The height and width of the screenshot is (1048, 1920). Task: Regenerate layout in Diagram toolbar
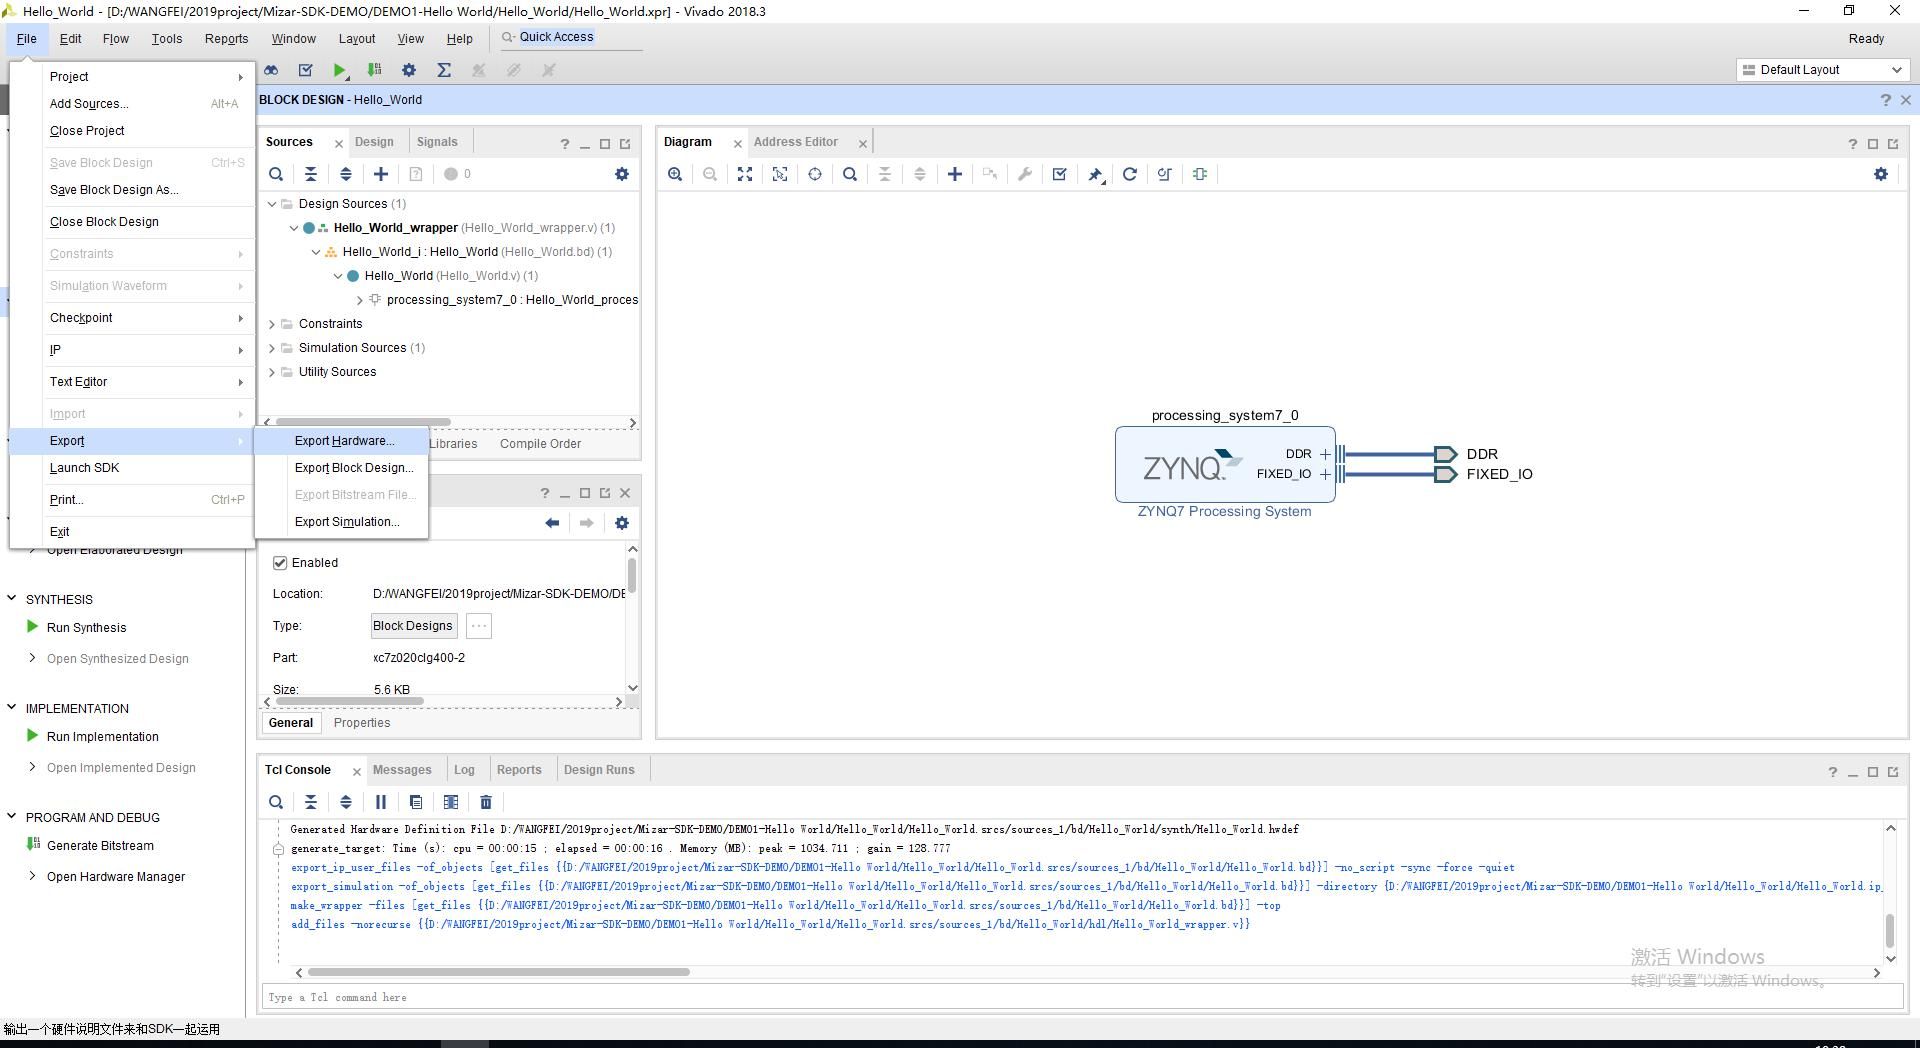click(x=1130, y=174)
